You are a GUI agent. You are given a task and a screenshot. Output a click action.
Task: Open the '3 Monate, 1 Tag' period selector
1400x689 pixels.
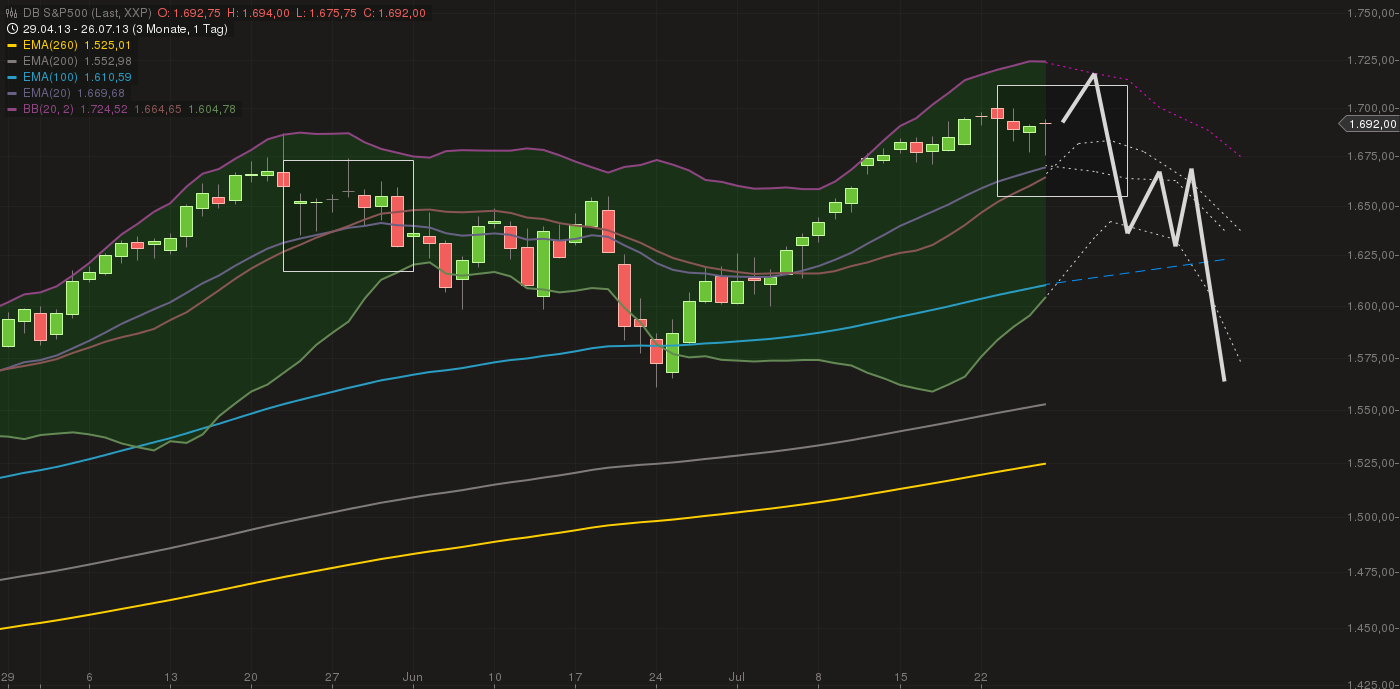click(x=180, y=29)
